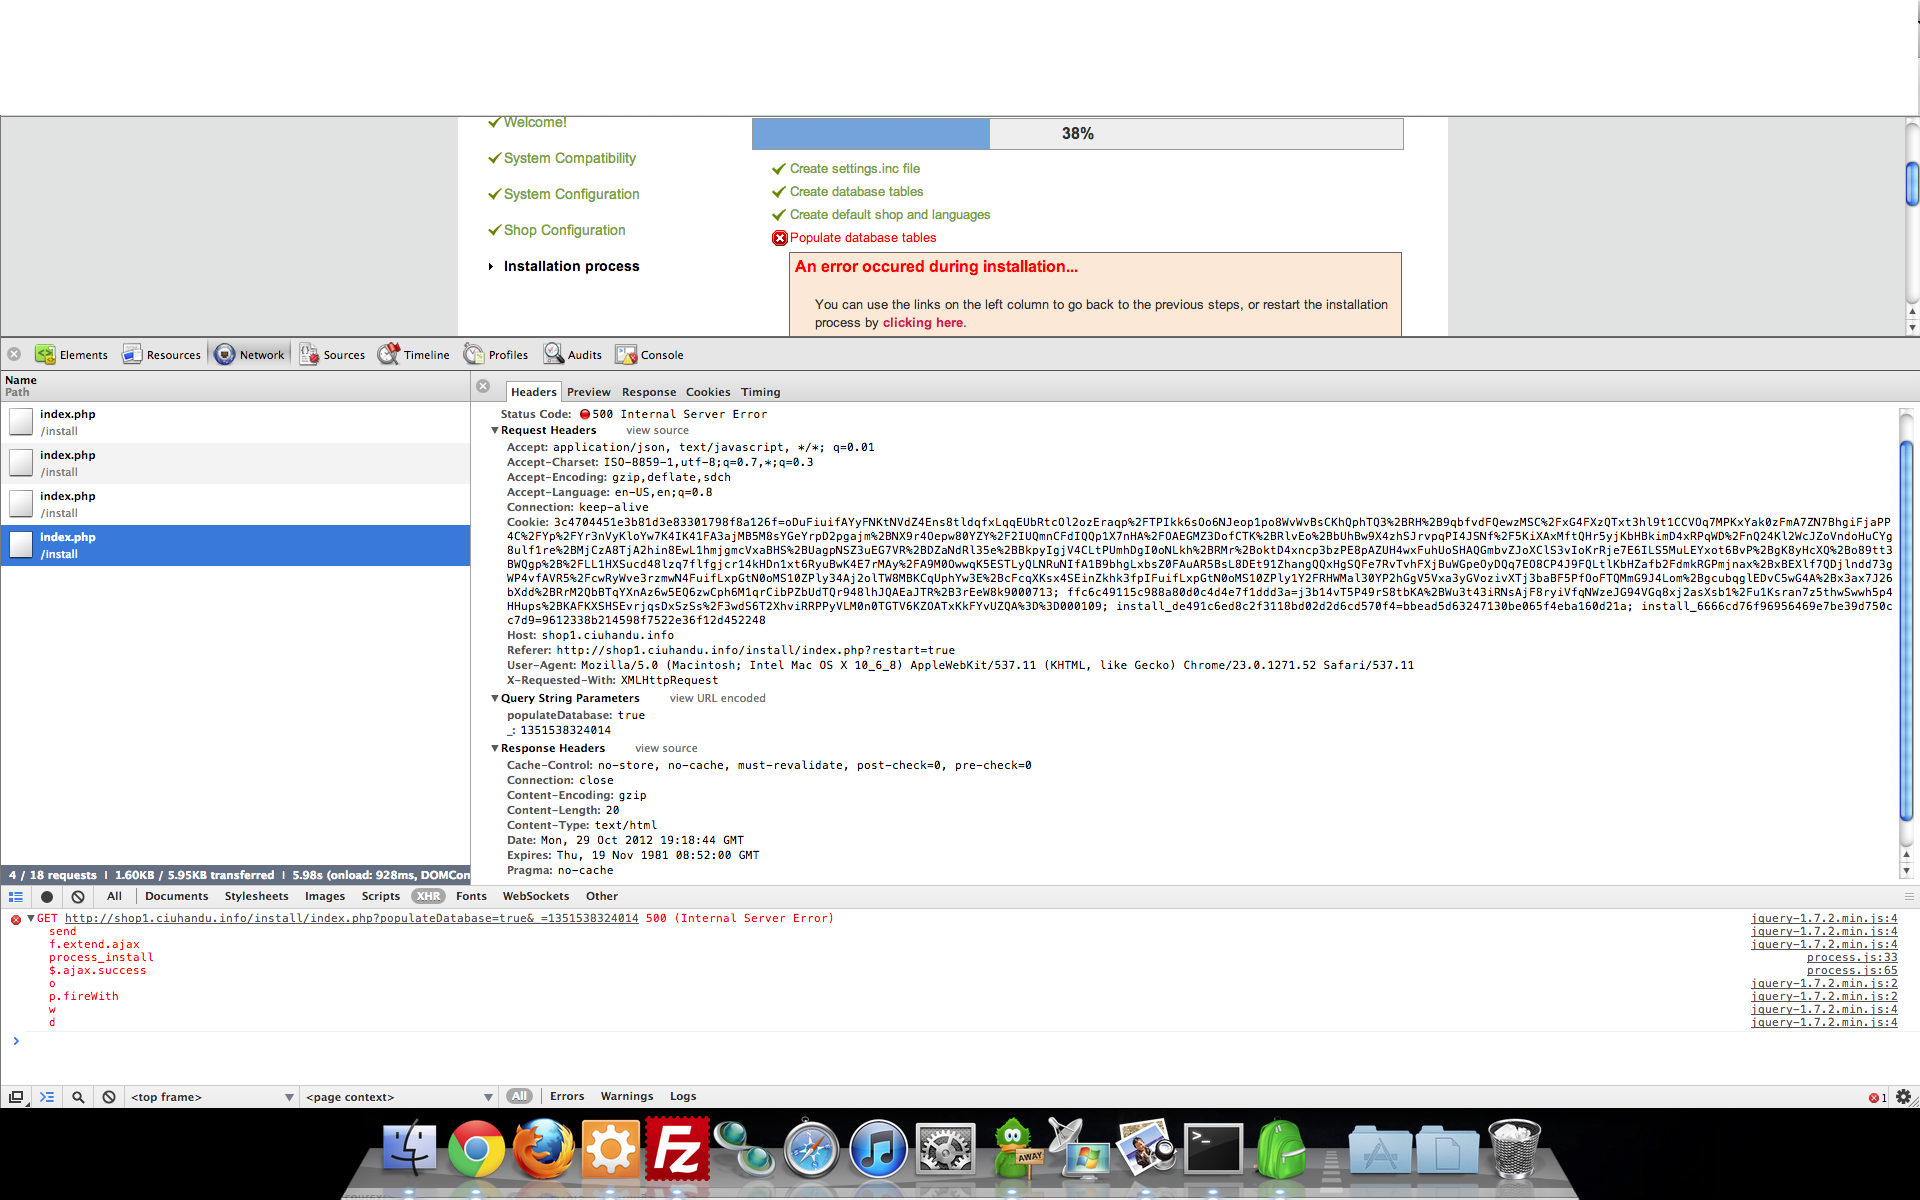Launch FileZilla from the dock
The image size is (1920, 1200).
tap(677, 1150)
